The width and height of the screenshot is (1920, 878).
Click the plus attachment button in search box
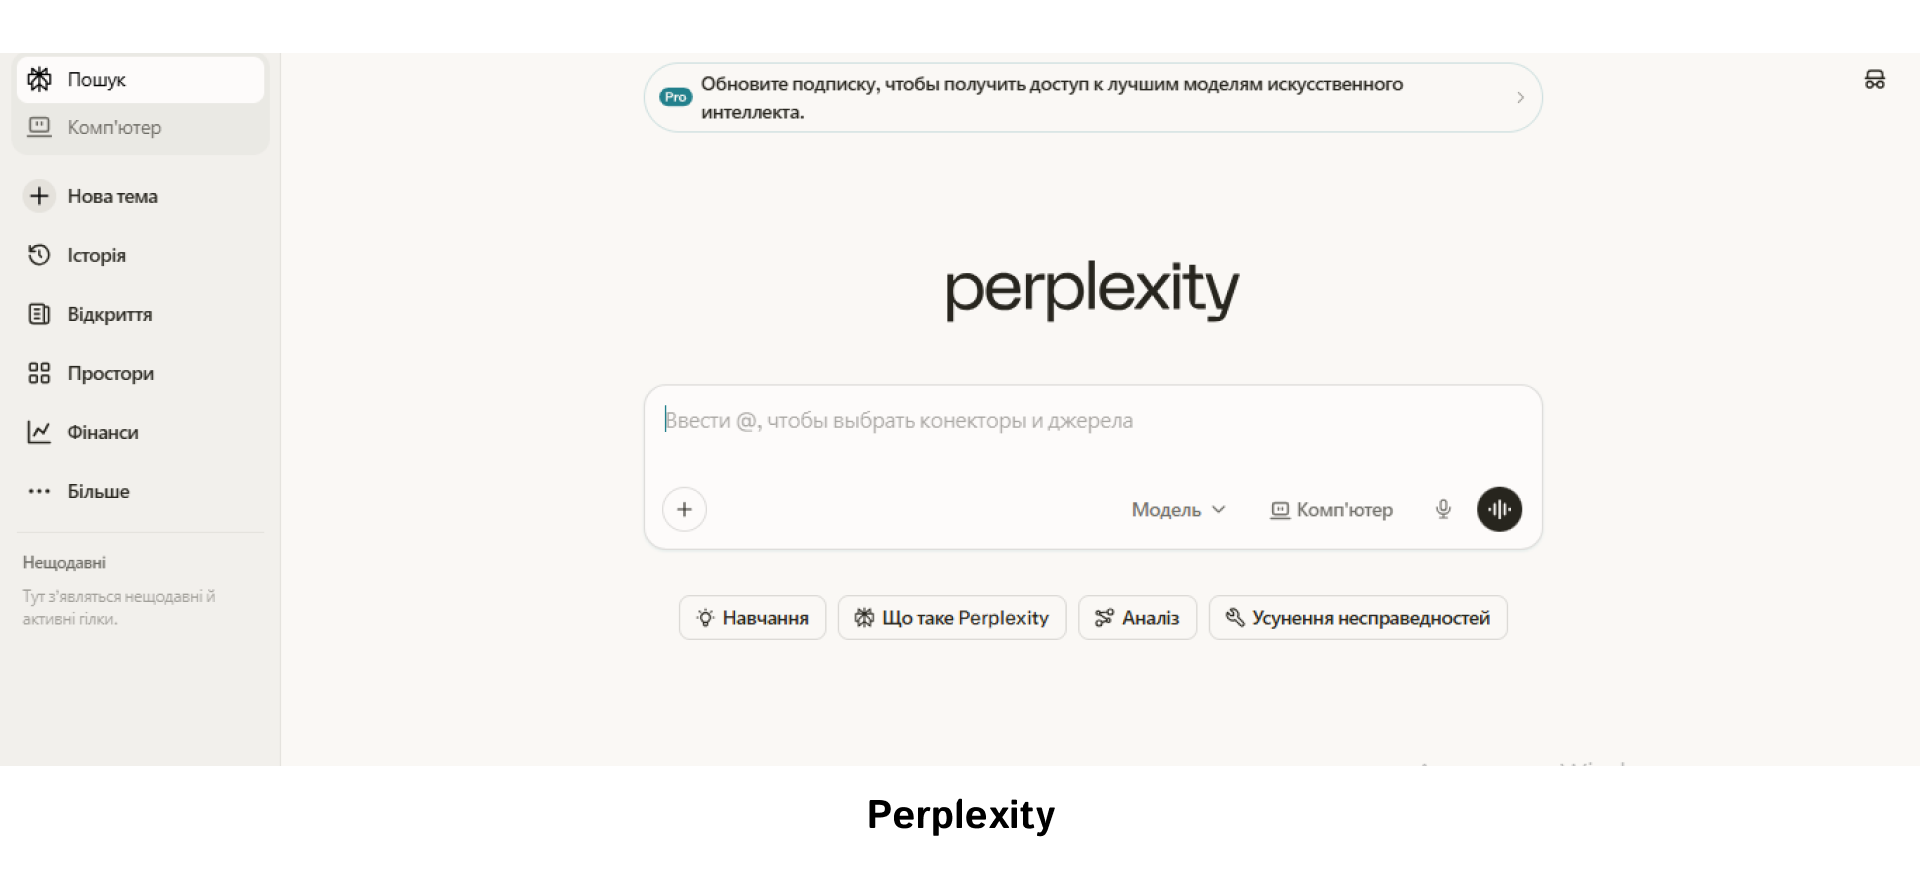[684, 509]
